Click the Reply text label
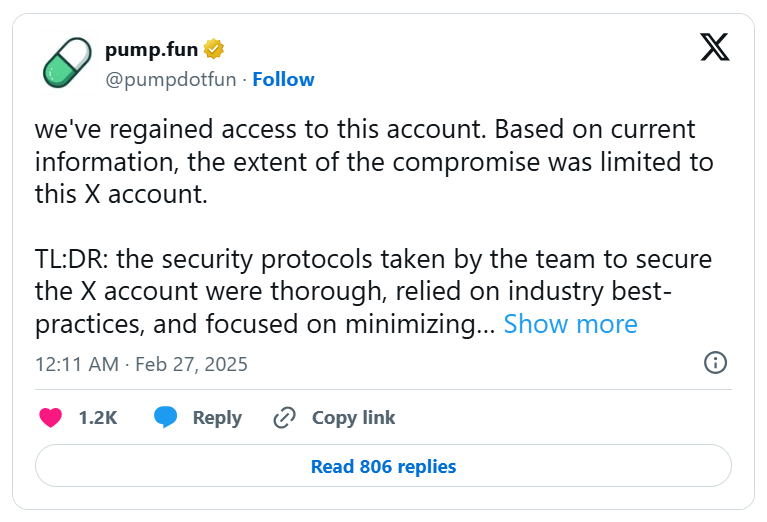Image resolution: width=767 pixels, height=522 pixels. pos(217,417)
